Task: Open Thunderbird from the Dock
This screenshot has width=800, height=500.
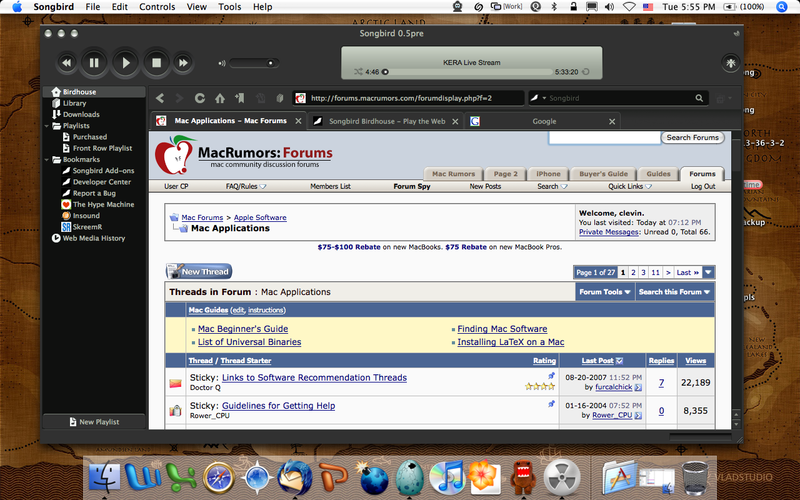Action: pos(295,477)
